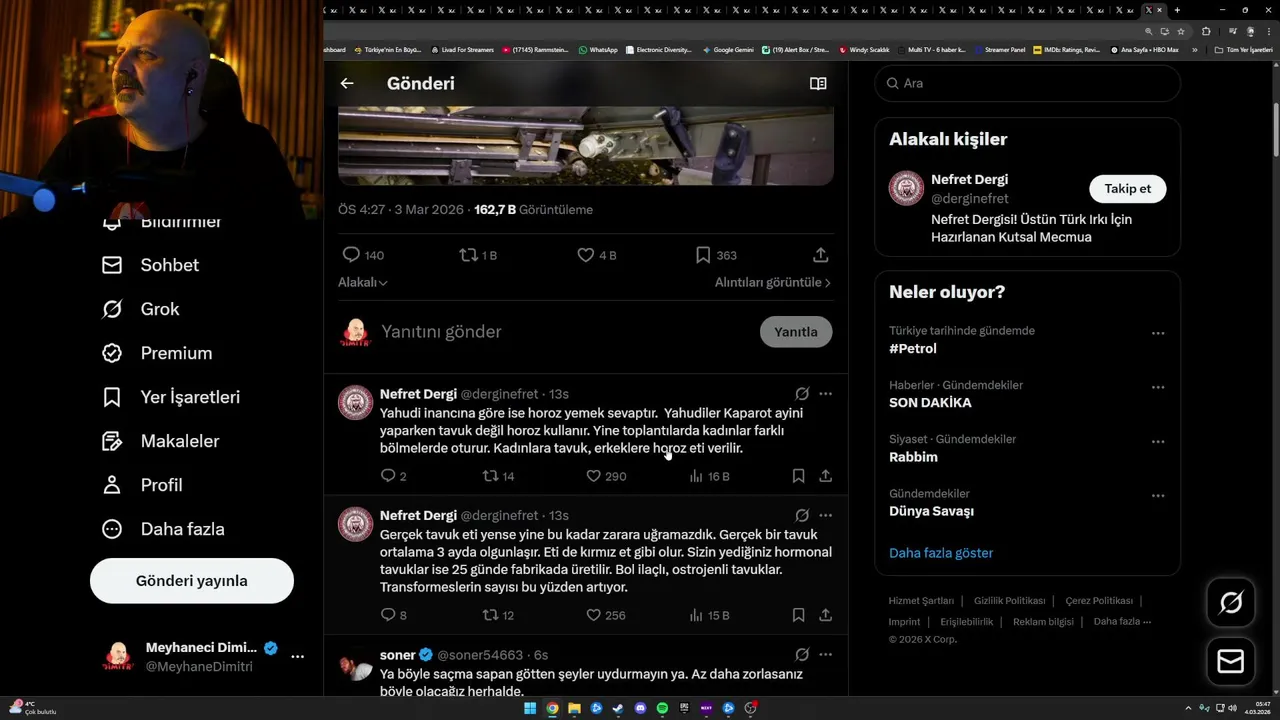
Task: Open Sohbet in the sidebar
Action: tap(150, 265)
